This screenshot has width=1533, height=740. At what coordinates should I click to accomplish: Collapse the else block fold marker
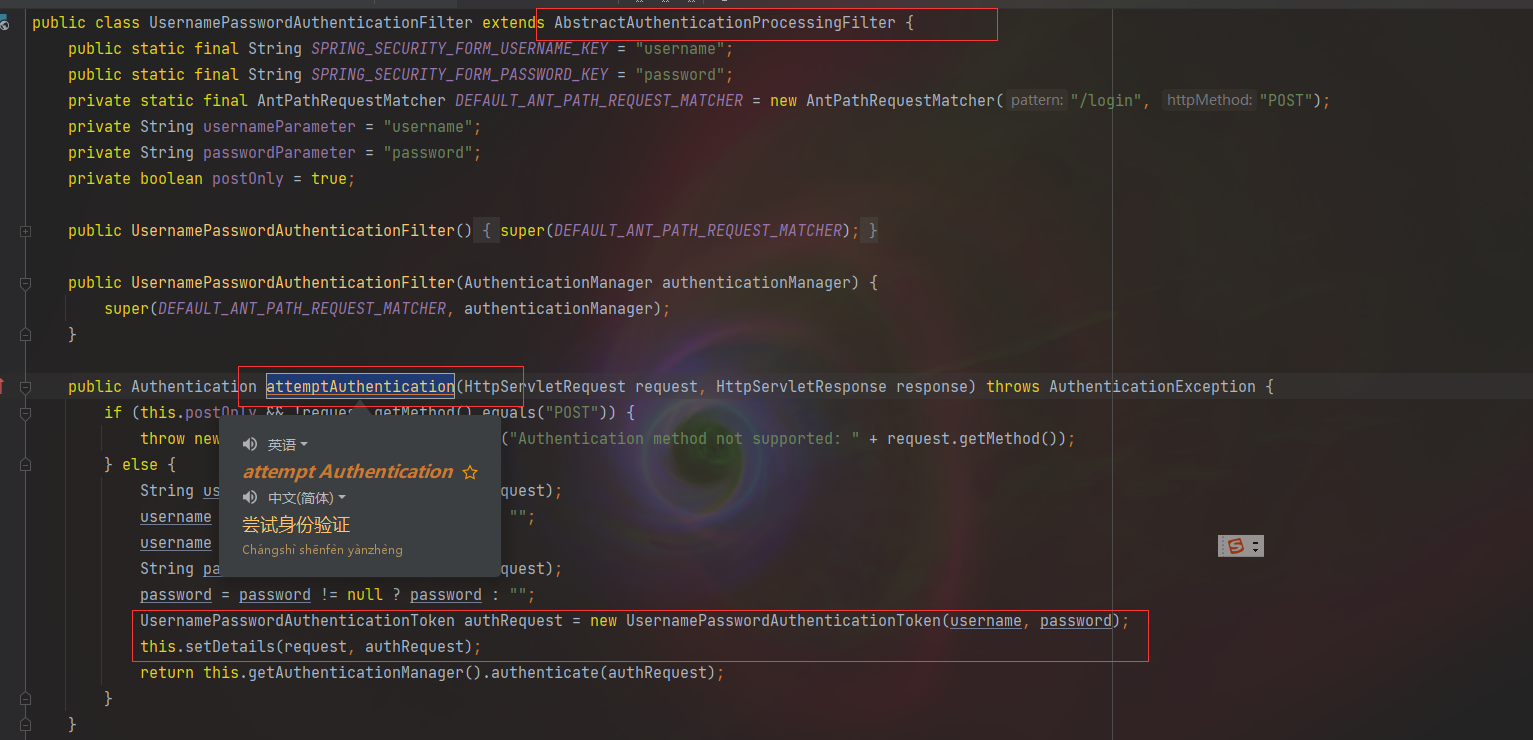pyautogui.click(x=25, y=465)
